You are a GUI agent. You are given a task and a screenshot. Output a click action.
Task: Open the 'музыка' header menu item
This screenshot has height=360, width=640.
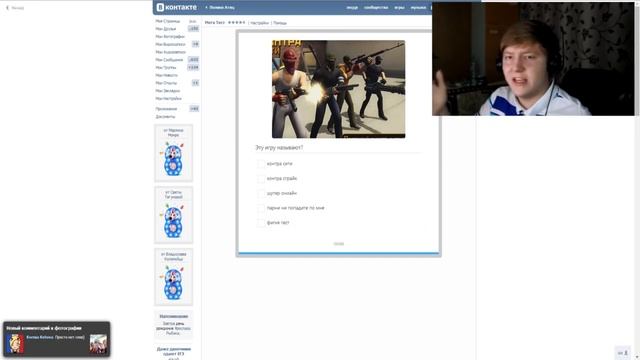click(418, 7)
